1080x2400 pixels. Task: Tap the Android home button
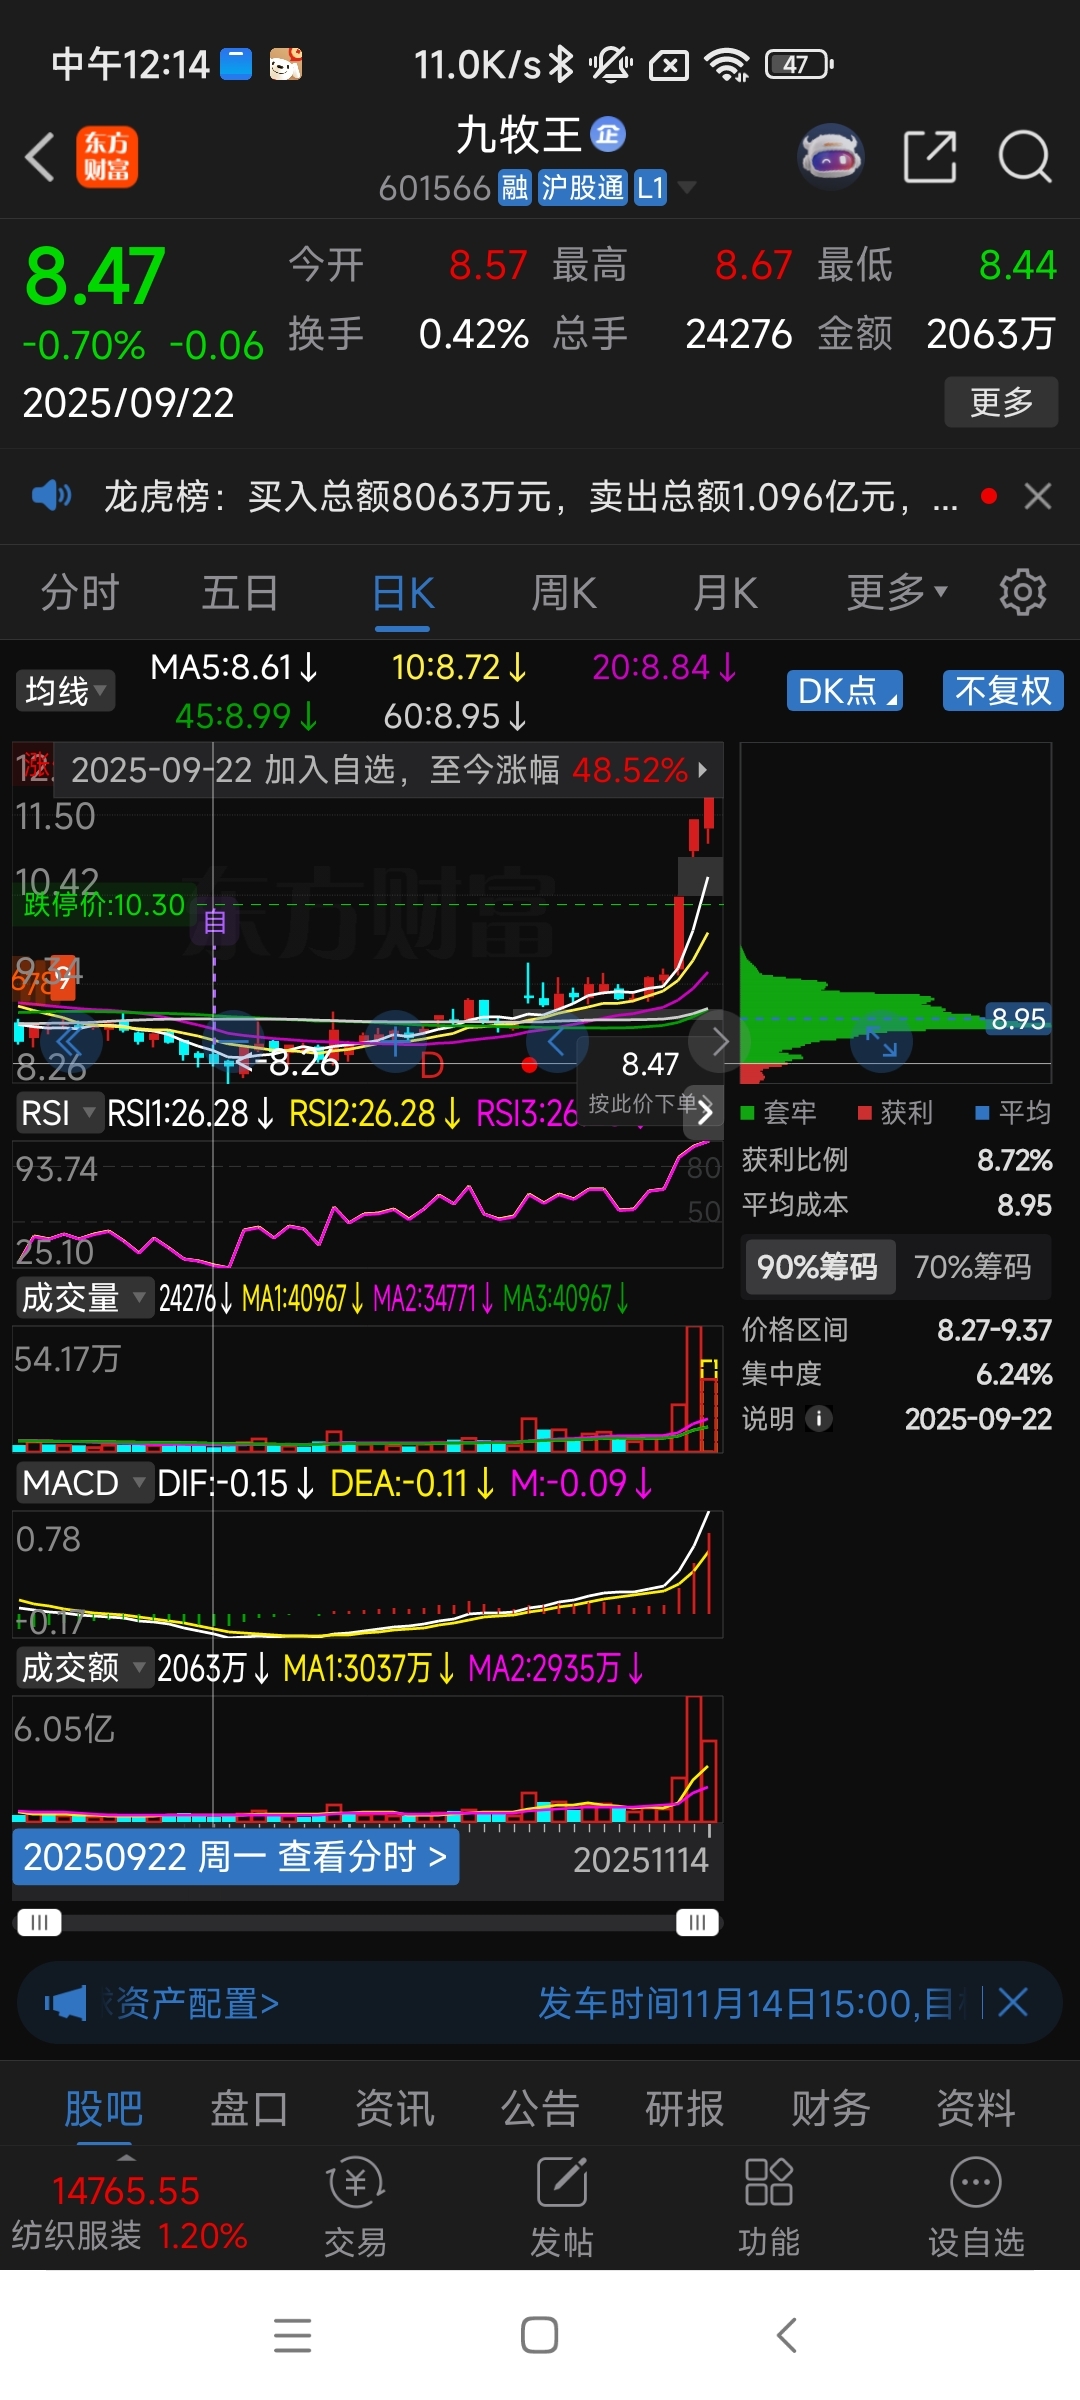[539, 2335]
